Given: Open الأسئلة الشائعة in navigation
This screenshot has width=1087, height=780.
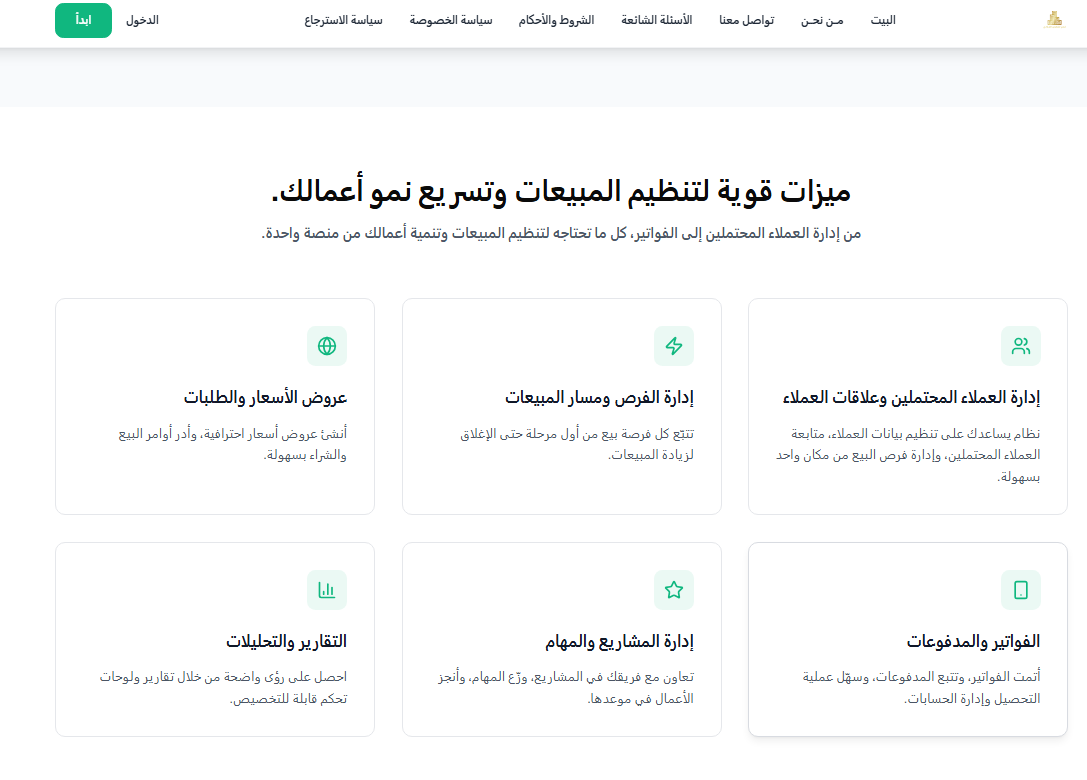Looking at the screenshot, I should click(656, 20).
